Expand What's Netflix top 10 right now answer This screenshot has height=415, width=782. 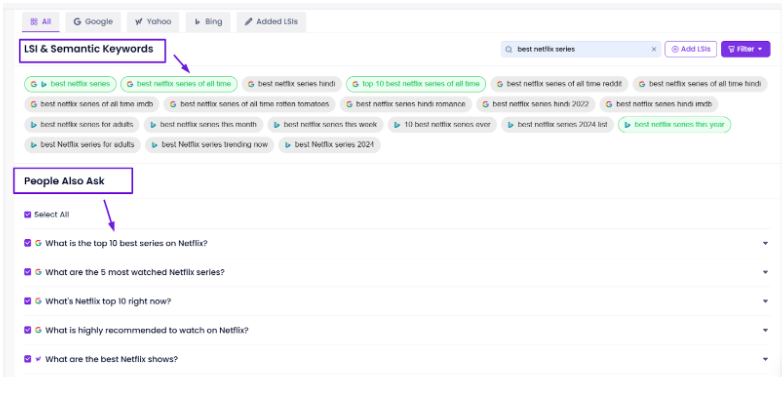pos(765,301)
